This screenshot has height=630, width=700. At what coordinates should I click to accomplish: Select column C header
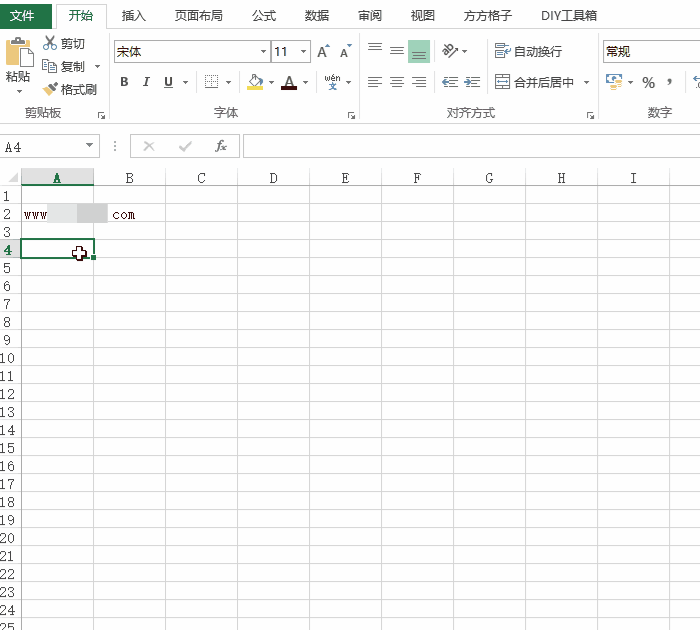pos(201,178)
